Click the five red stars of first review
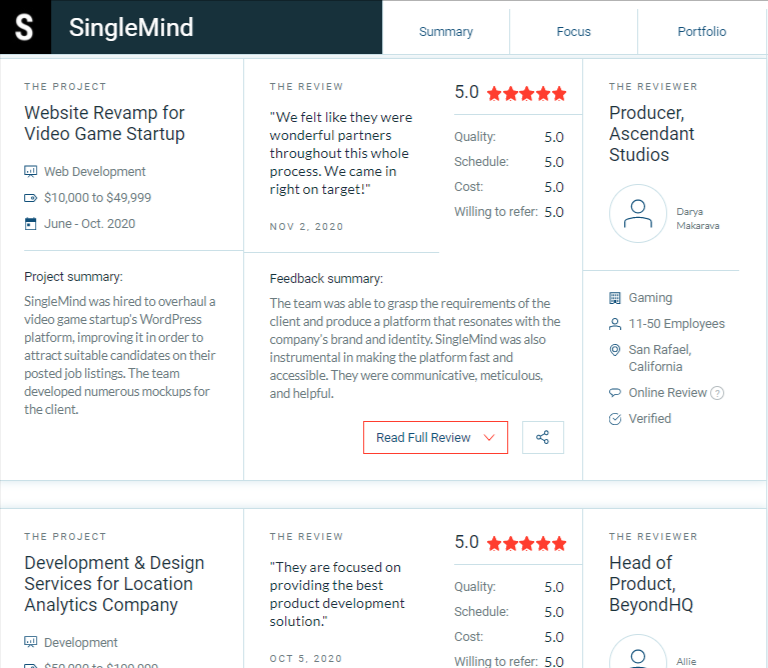This screenshot has width=768, height=668. [x=527, y=93]
